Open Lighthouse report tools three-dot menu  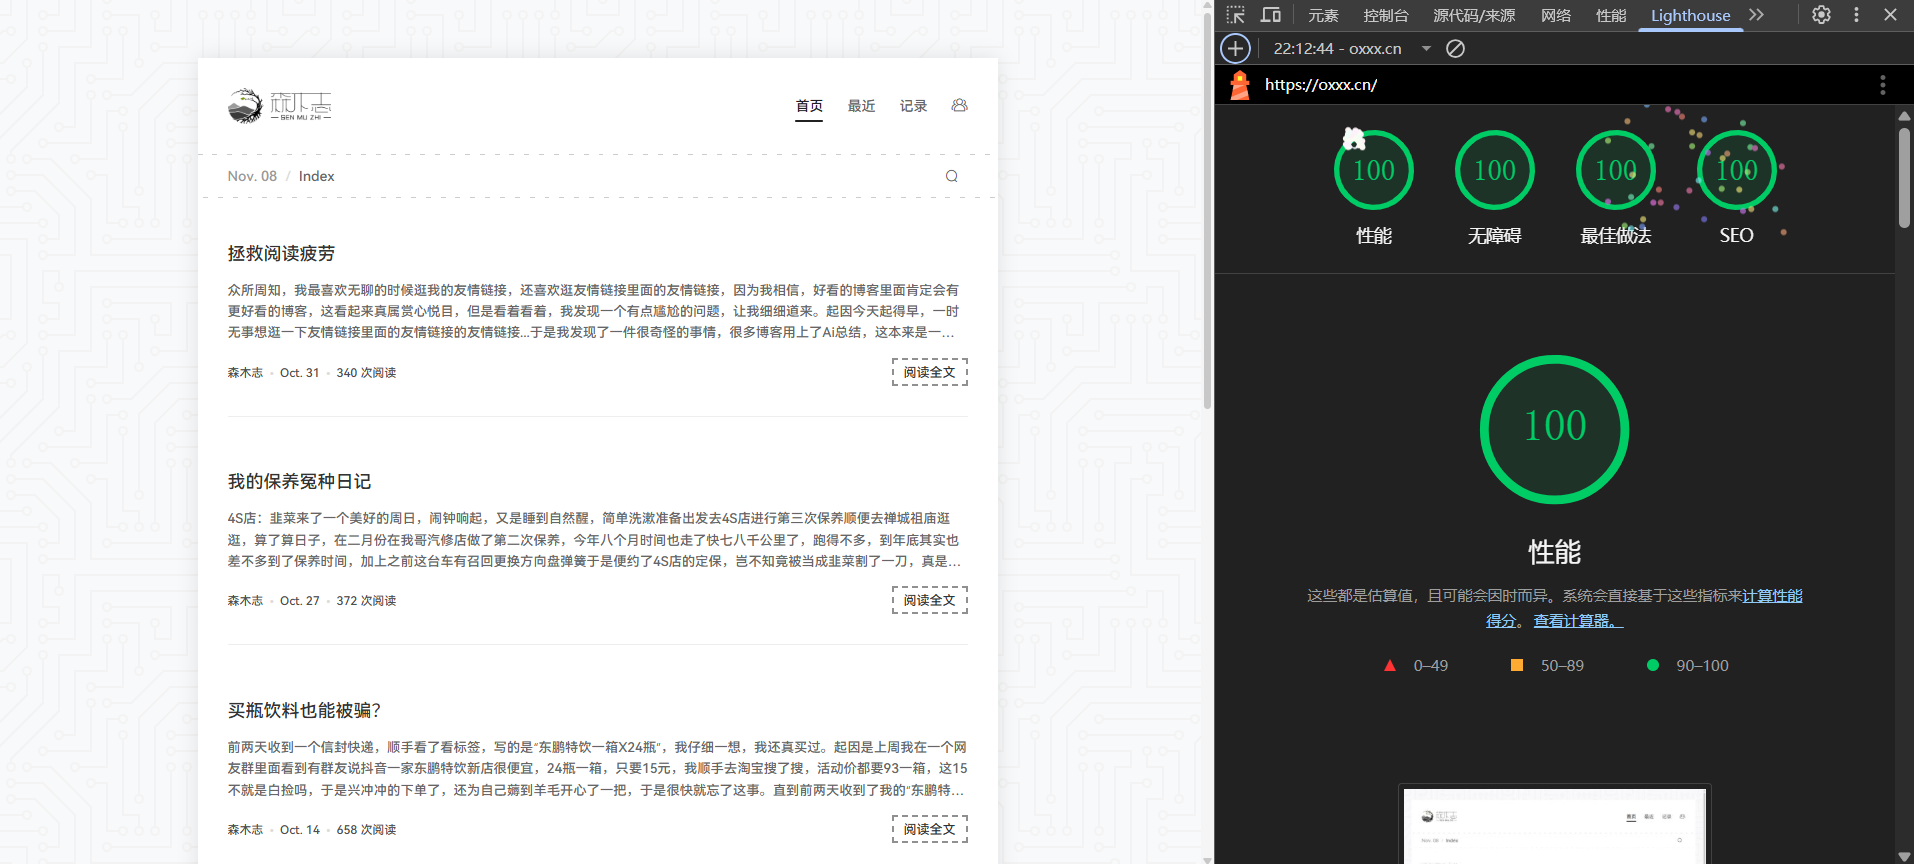pos(1882,85)
